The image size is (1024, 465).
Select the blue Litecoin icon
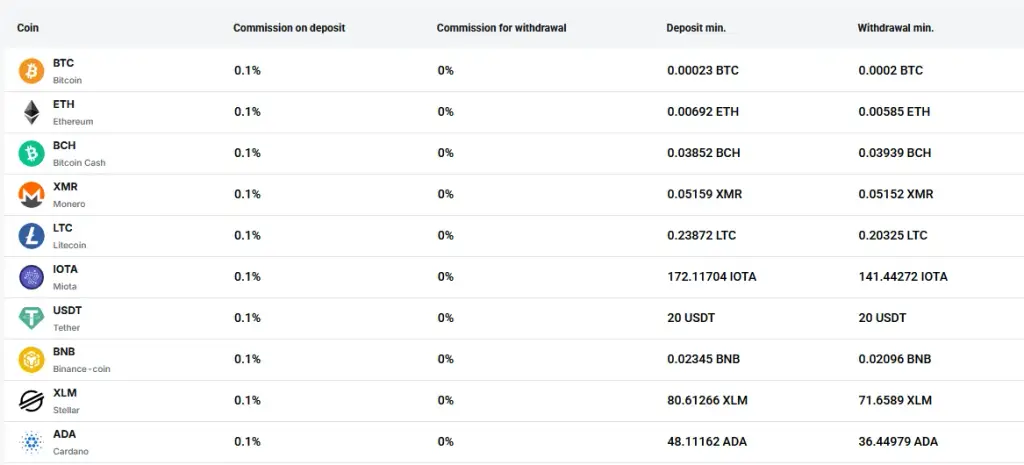tap(31, 236)
